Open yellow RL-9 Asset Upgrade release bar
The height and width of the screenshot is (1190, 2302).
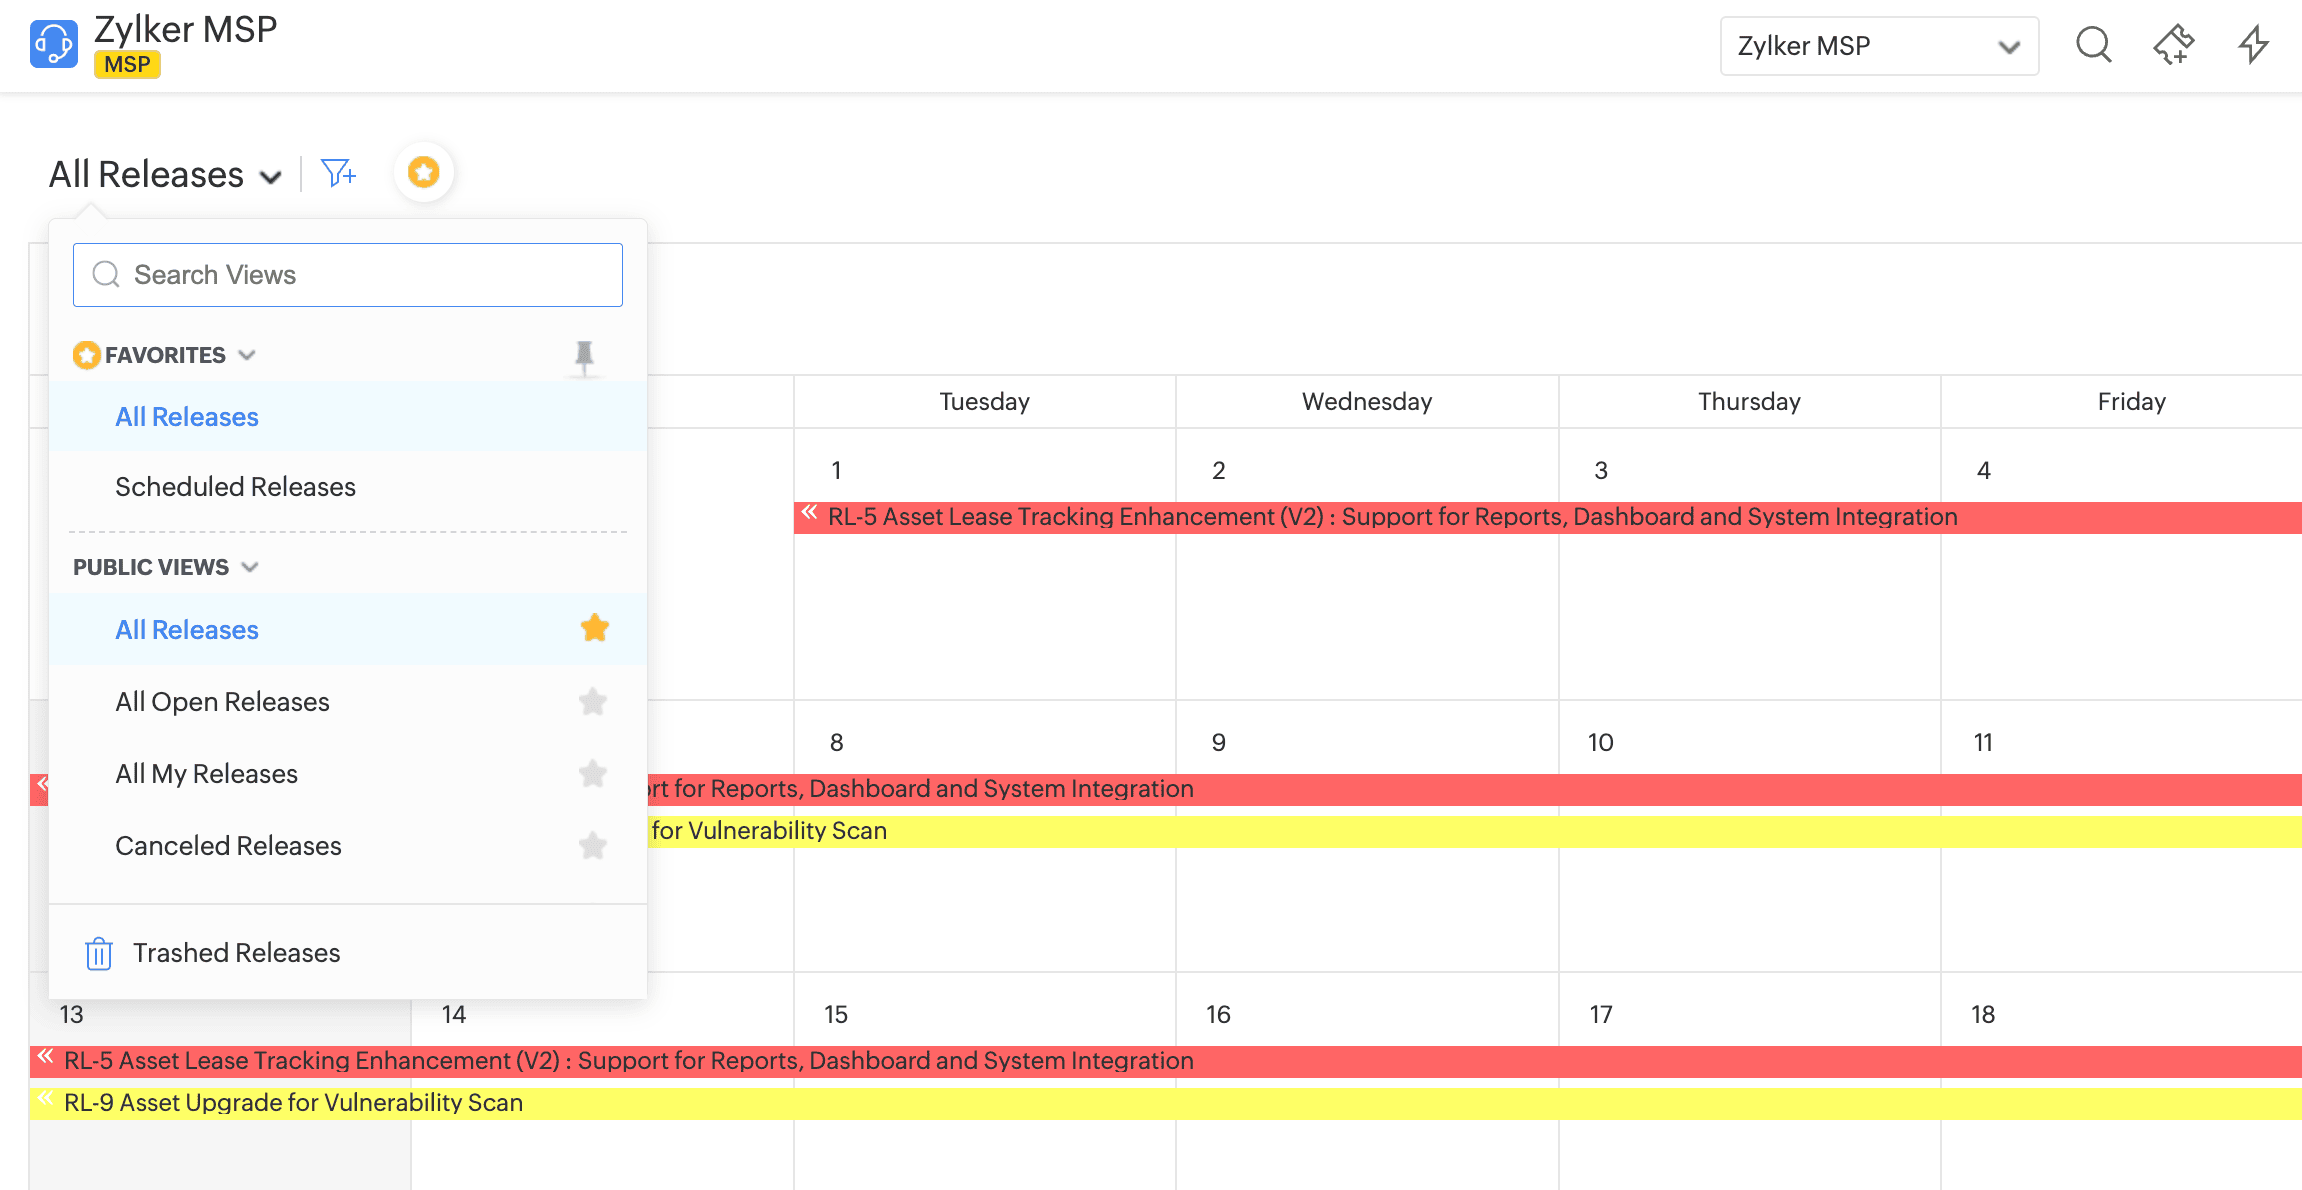[293, 1103]
